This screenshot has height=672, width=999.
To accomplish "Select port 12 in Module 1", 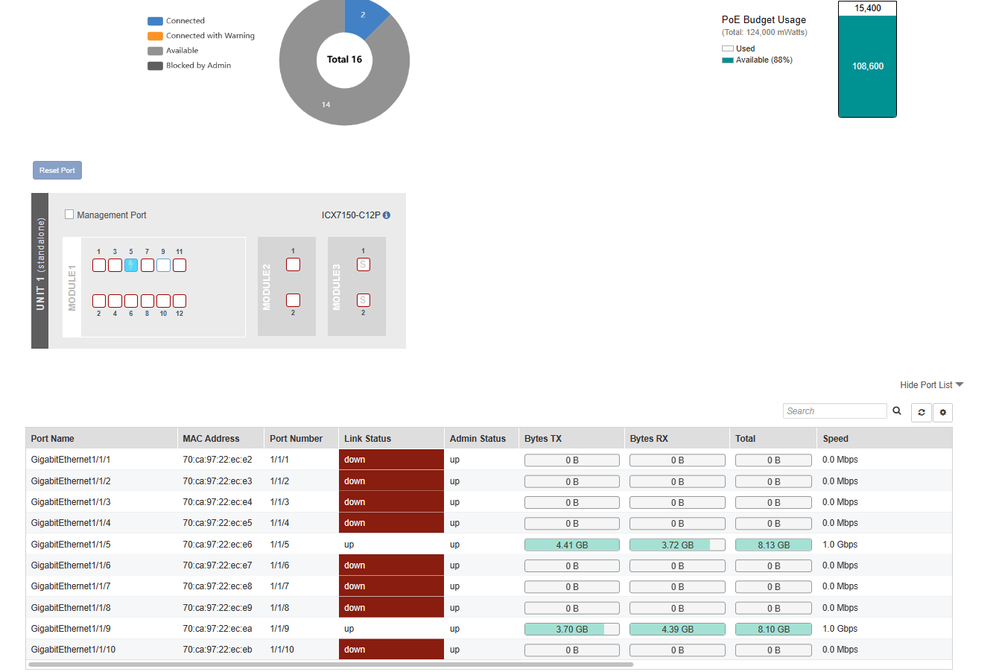I will click(x=179, y=301).
